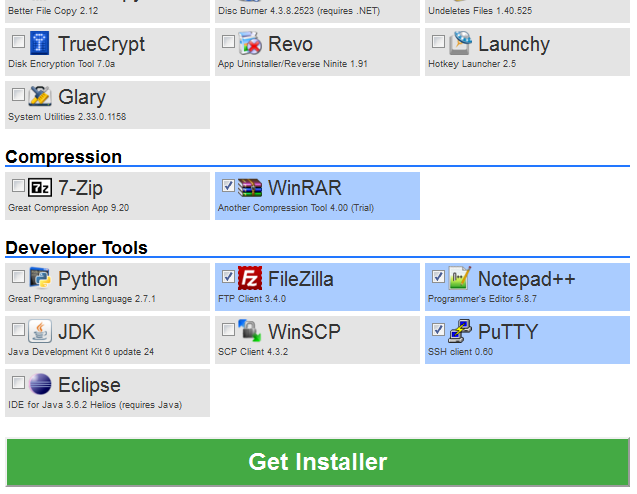Click the Notepad++ name label
This screenshot has height=494, width=637.
click(x=526, y=280)
